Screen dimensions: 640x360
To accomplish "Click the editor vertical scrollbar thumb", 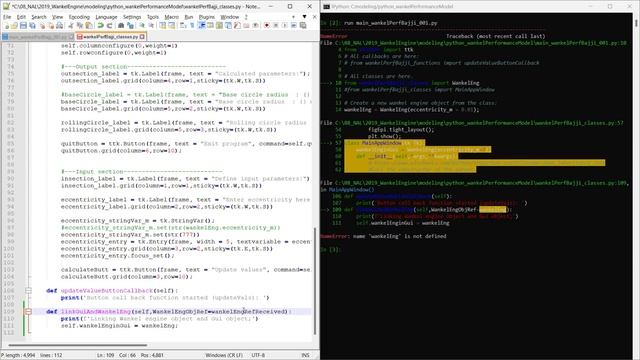I will click(315, 280).
